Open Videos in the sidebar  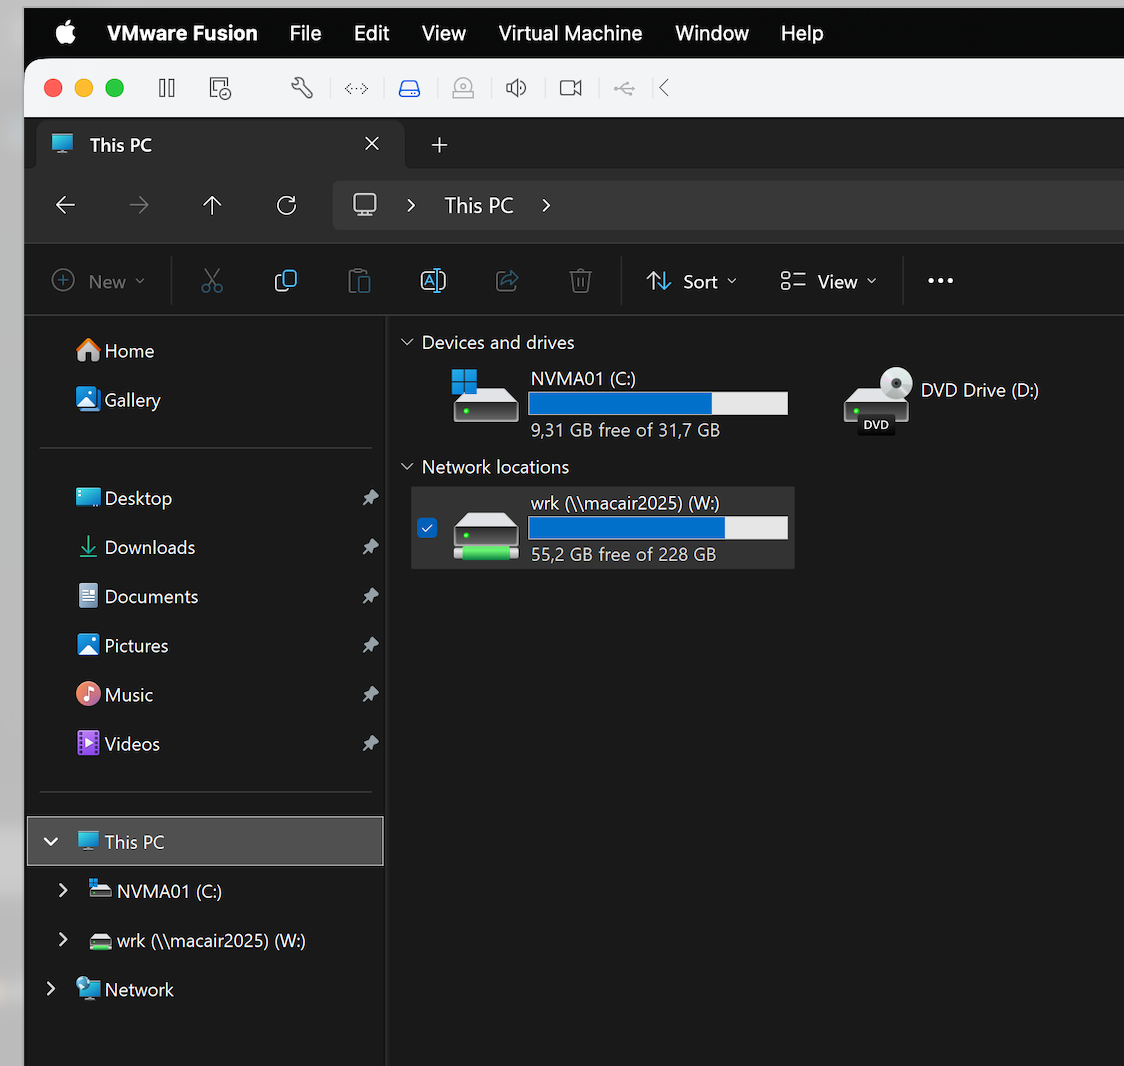point(118,743)
